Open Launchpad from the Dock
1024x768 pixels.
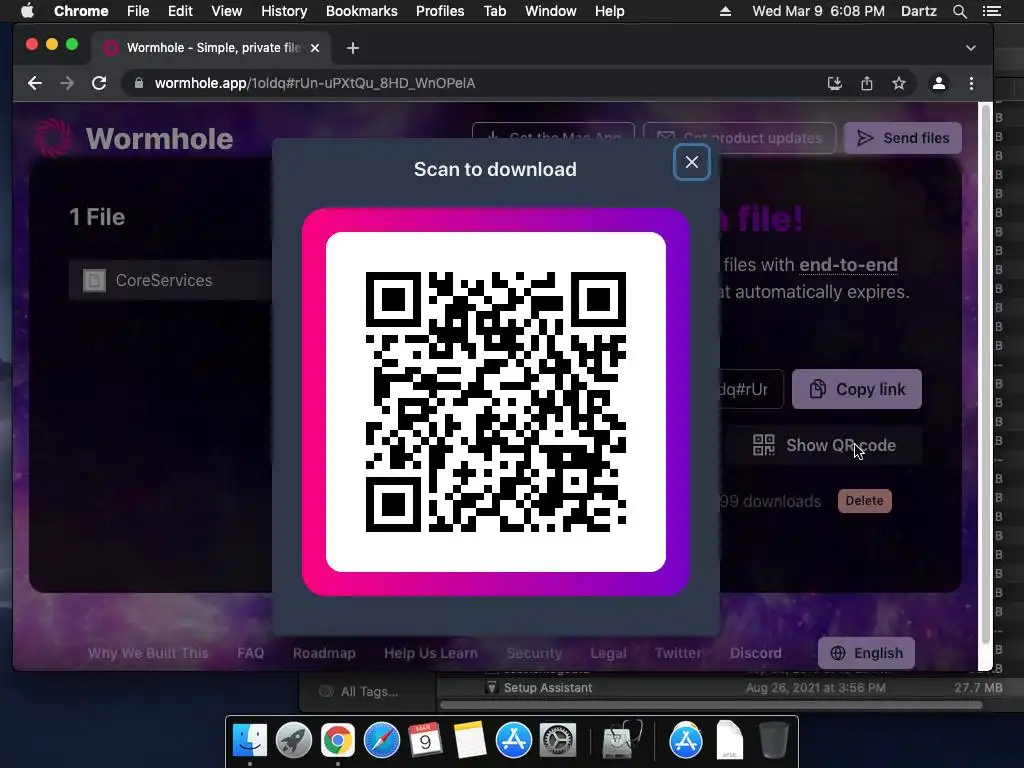[x=293, y=740]
